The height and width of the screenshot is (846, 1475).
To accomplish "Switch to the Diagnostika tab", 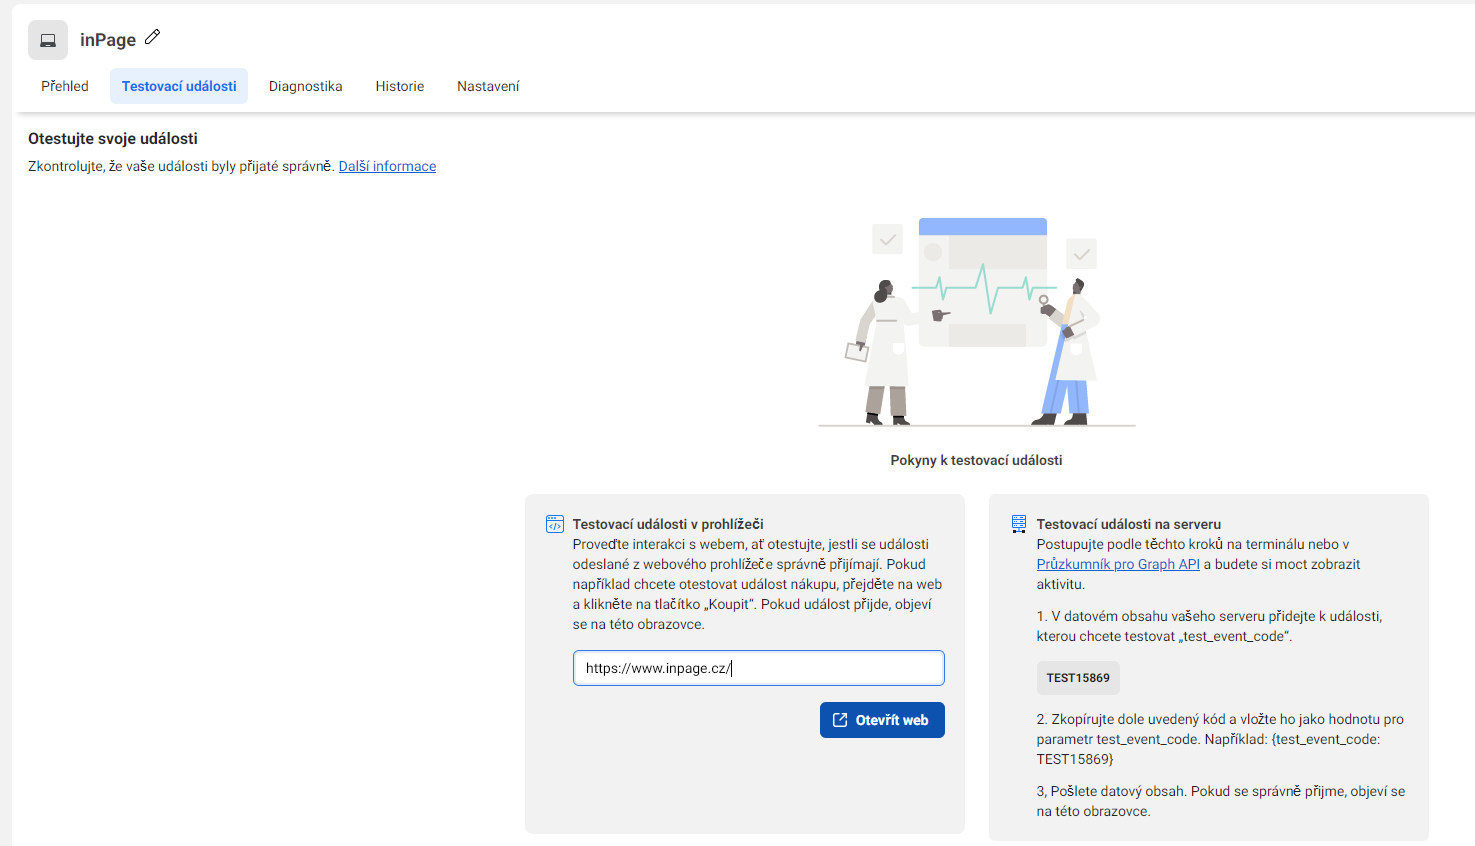I will pos(305,86).
